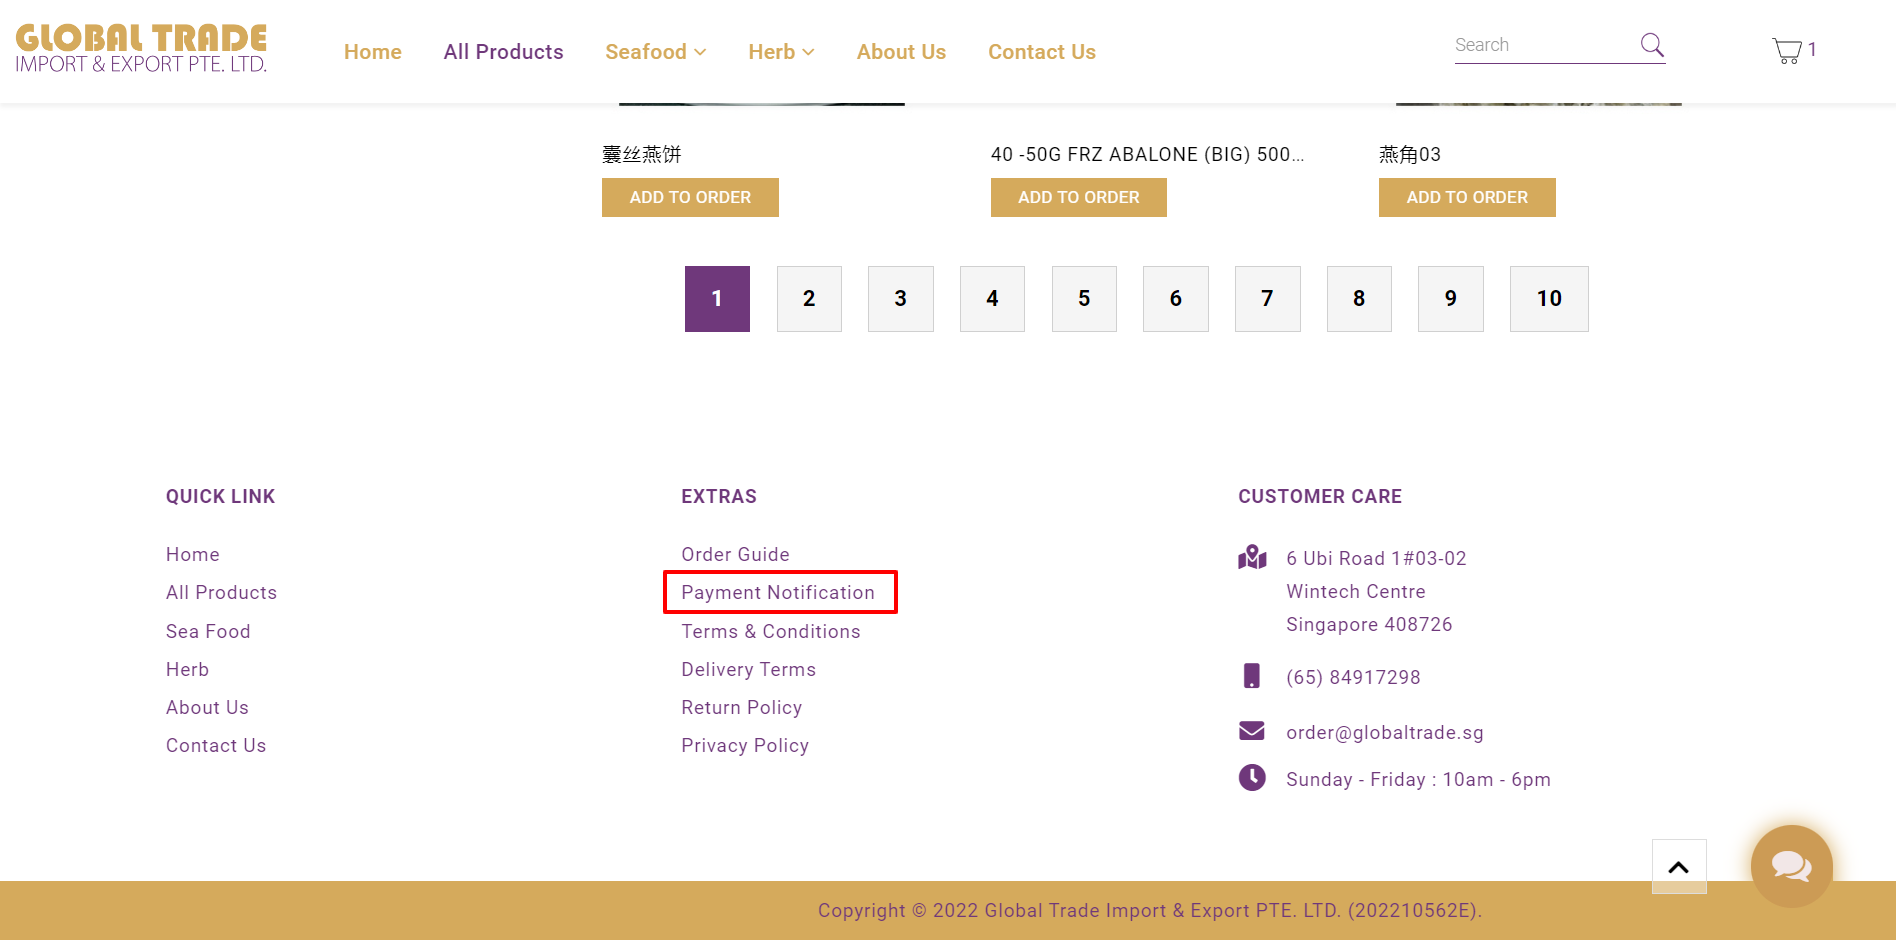Viewport: 1896px width, 940px height.
Task: Focus the Search input field
Action: pos(1540,46)
